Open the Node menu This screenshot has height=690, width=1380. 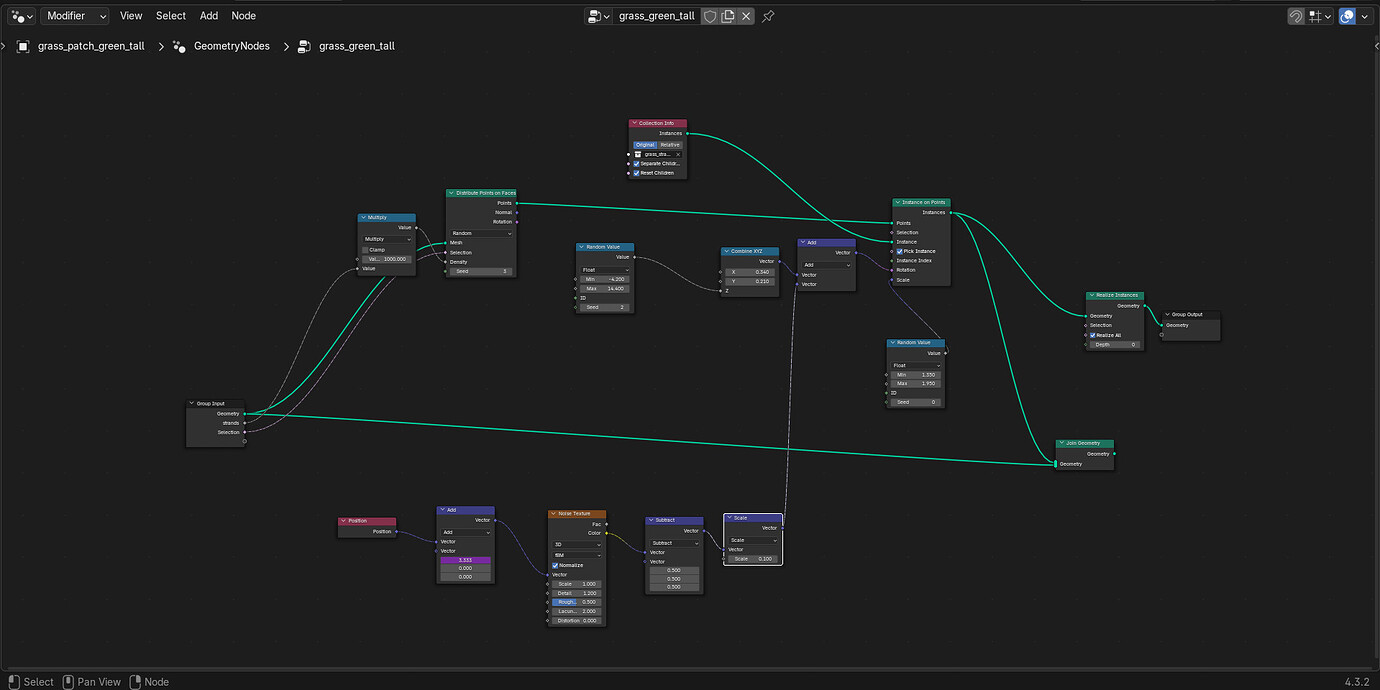pyautogui.click(x=243, y=16)
